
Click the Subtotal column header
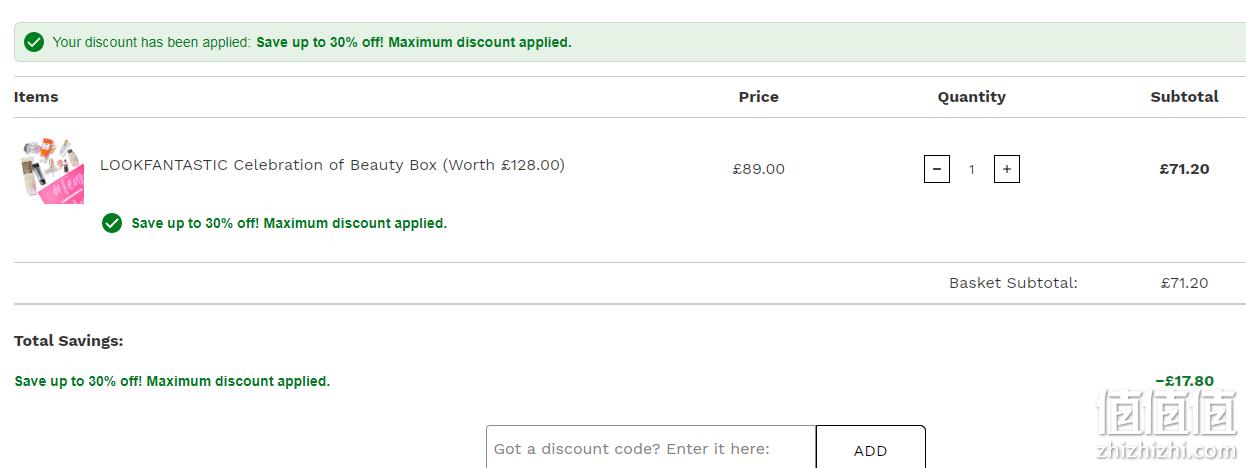(x=1184, y=97)
